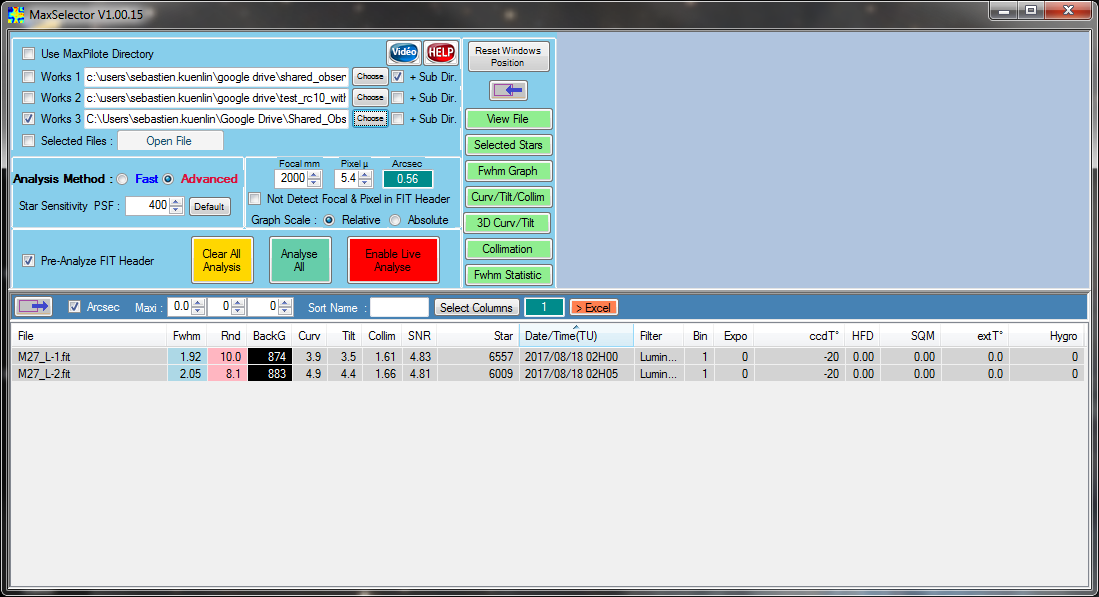Enable the Works 2 checkbox
This screenshot has width=1099, height=597.
[x=29, y=97]
